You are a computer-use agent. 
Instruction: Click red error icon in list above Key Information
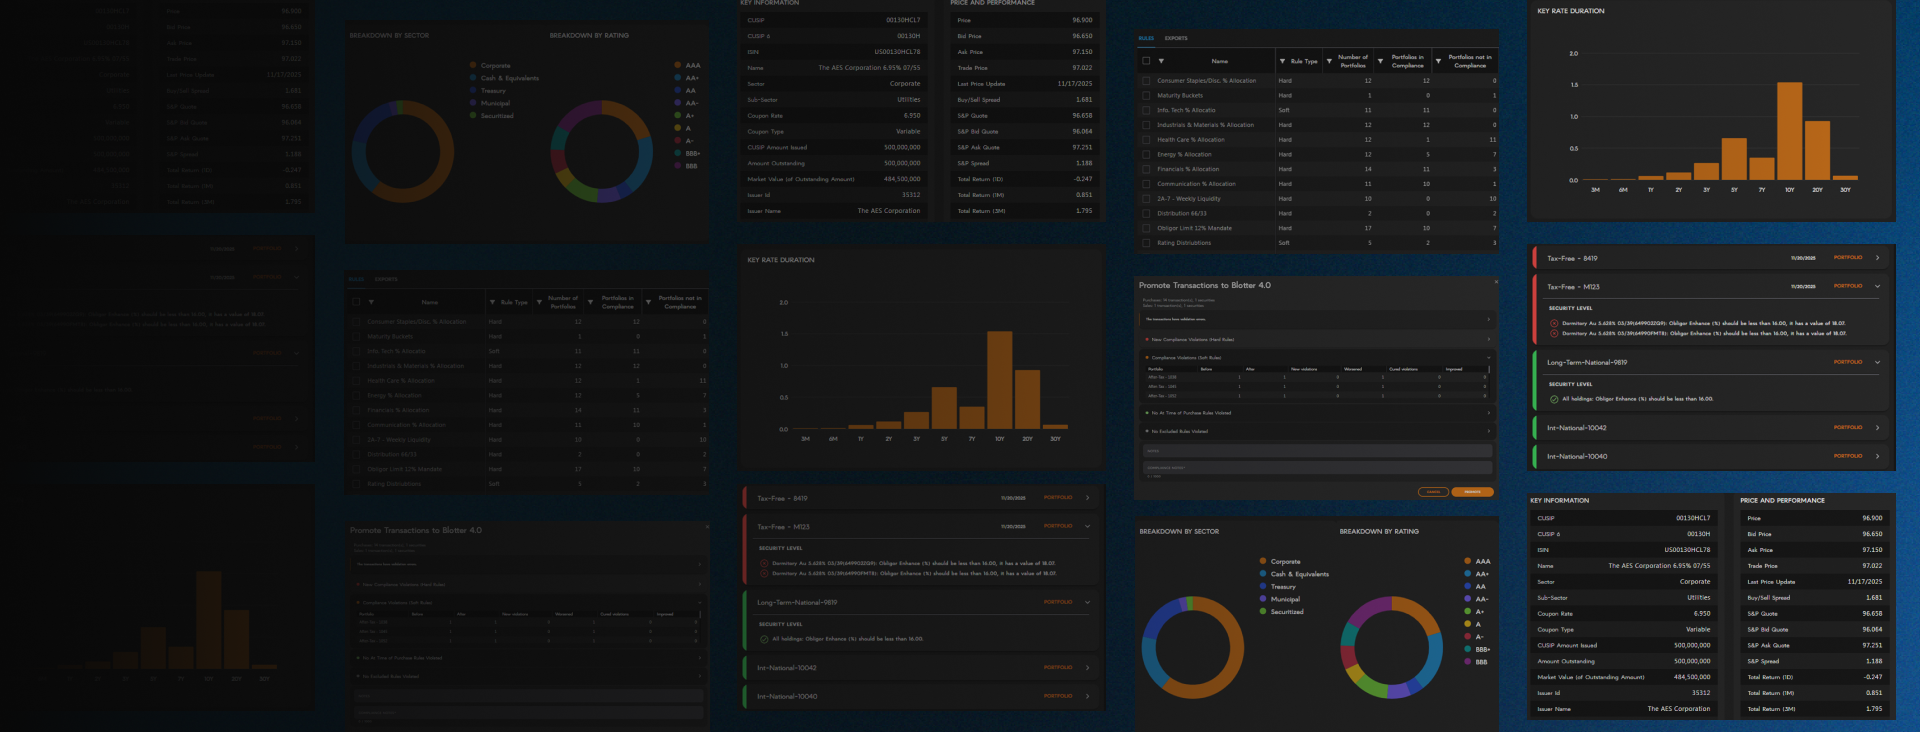pyautogui.click(x=1553, y=323)
